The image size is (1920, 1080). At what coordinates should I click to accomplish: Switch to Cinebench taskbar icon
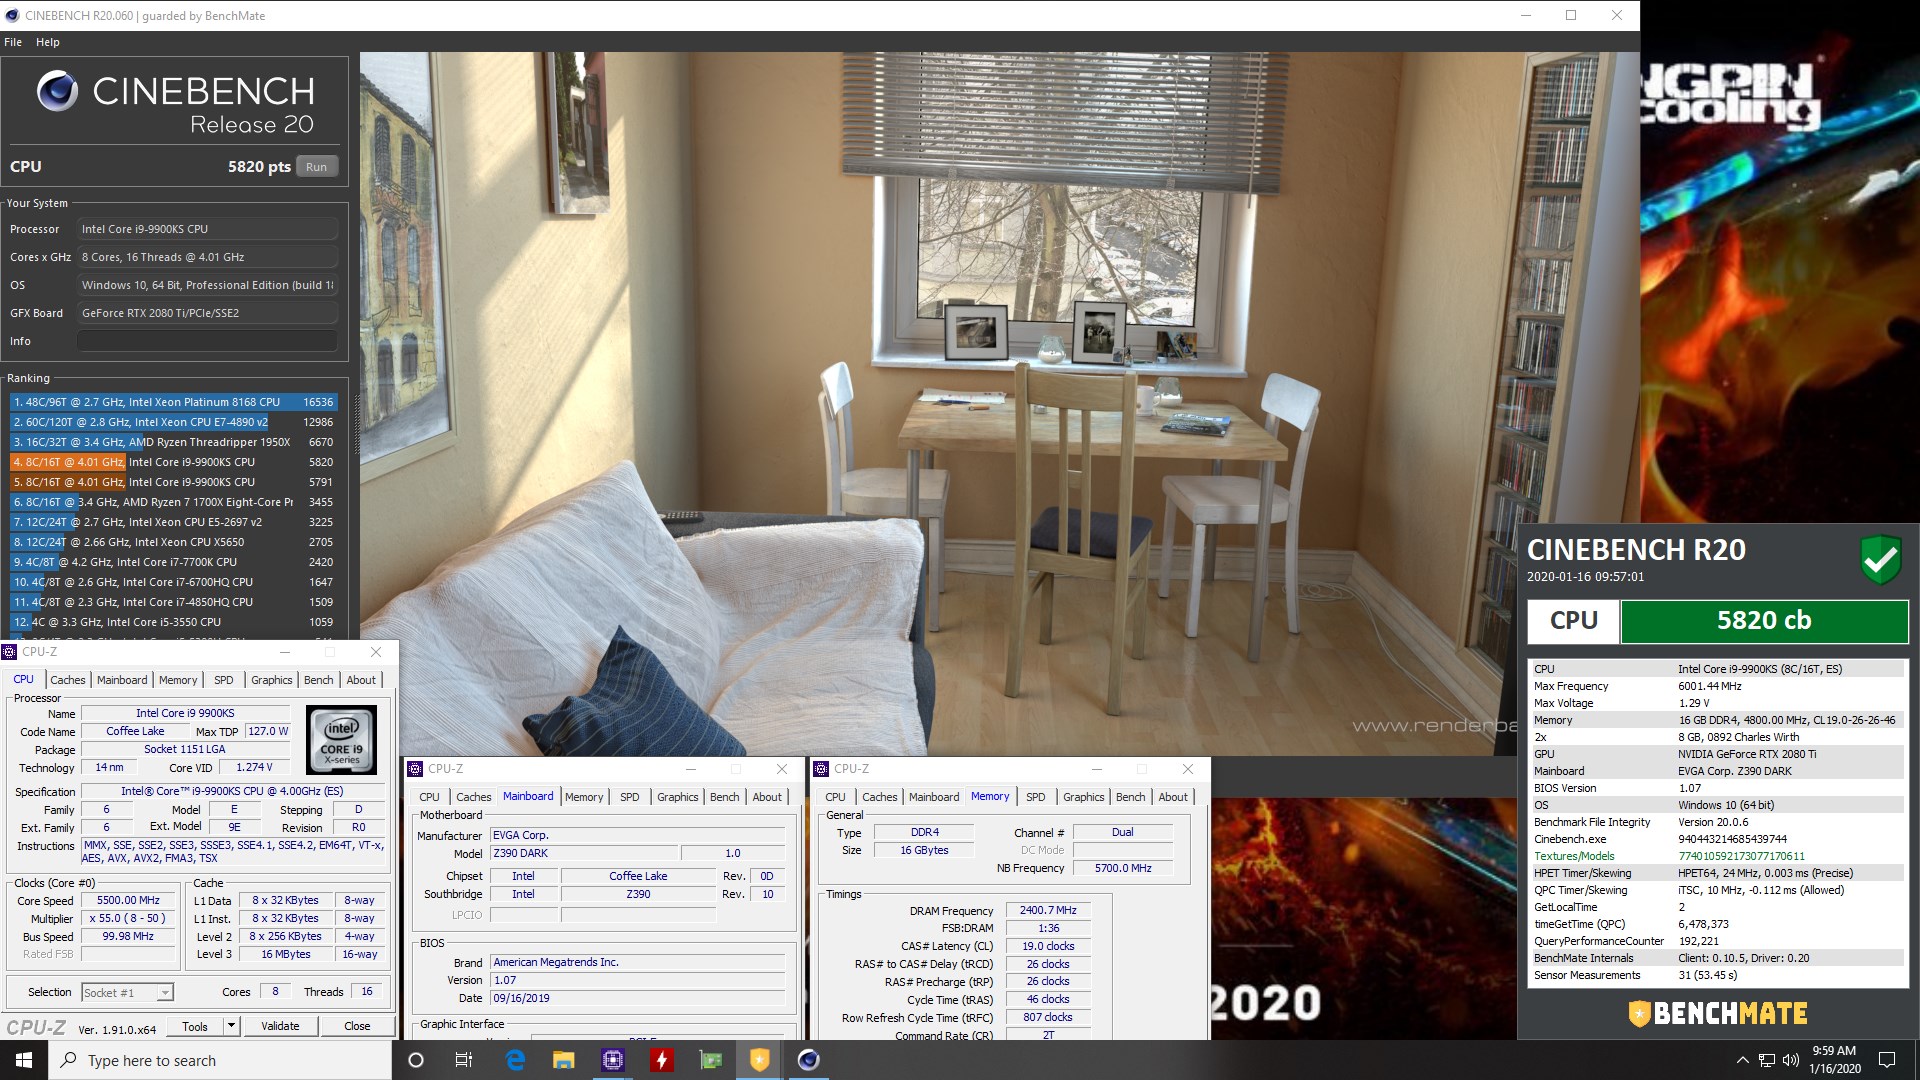(x=809, y=1060)
